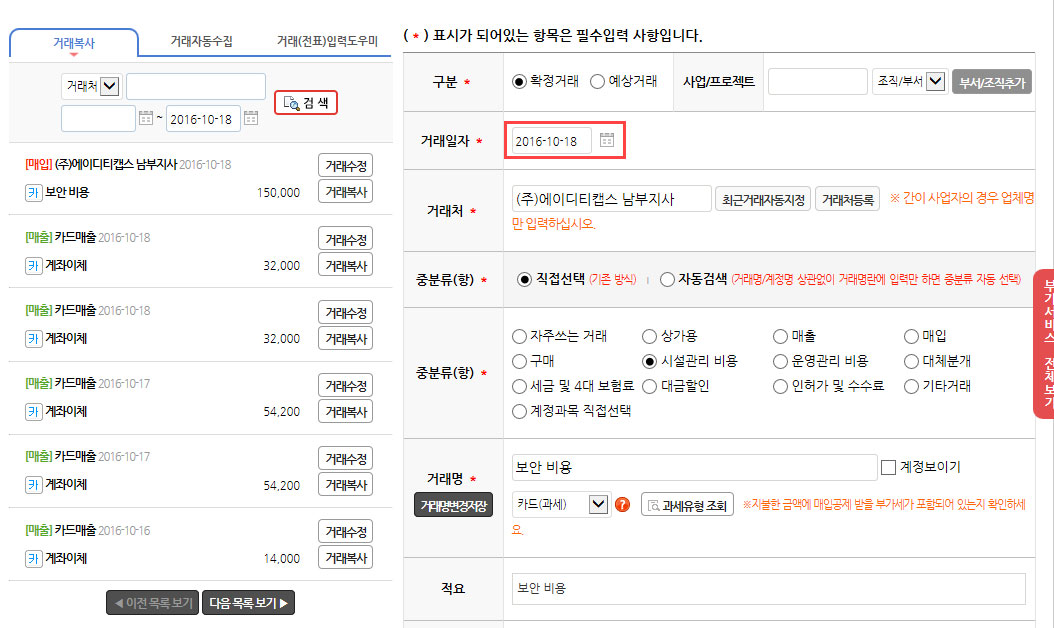
Task: Click the orange question mark help icon
Action: (x=622, y=504)
